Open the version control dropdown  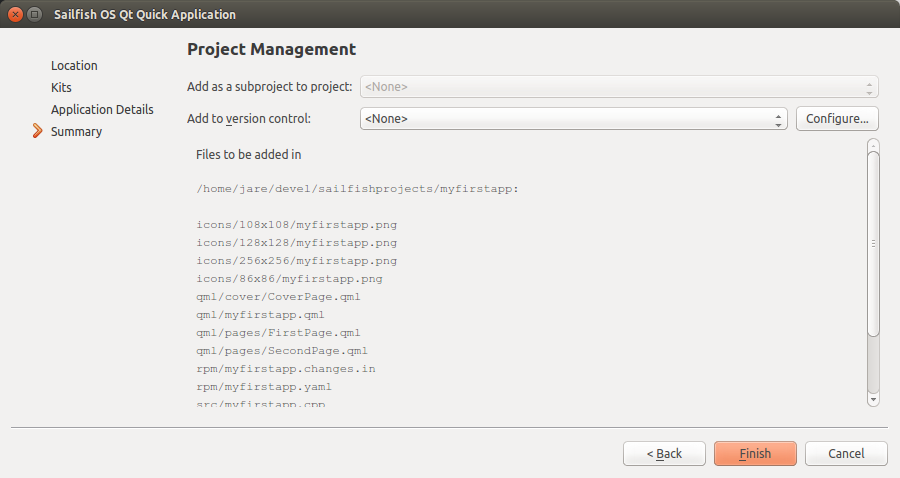pyautogui.click(x=573, y=119)
